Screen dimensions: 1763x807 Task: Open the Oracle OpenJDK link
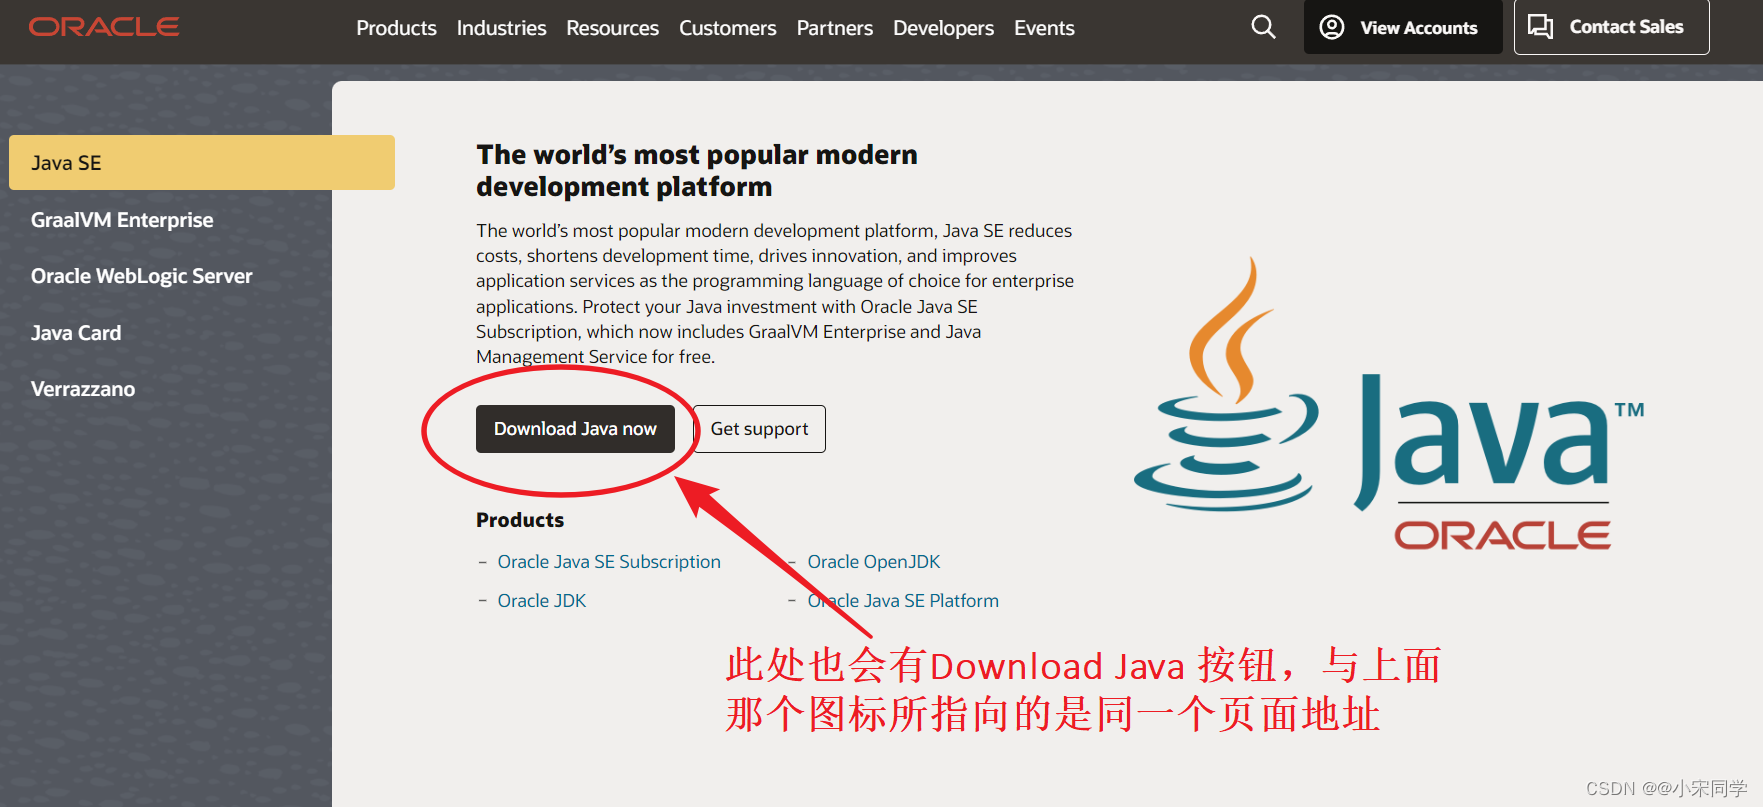873,562
